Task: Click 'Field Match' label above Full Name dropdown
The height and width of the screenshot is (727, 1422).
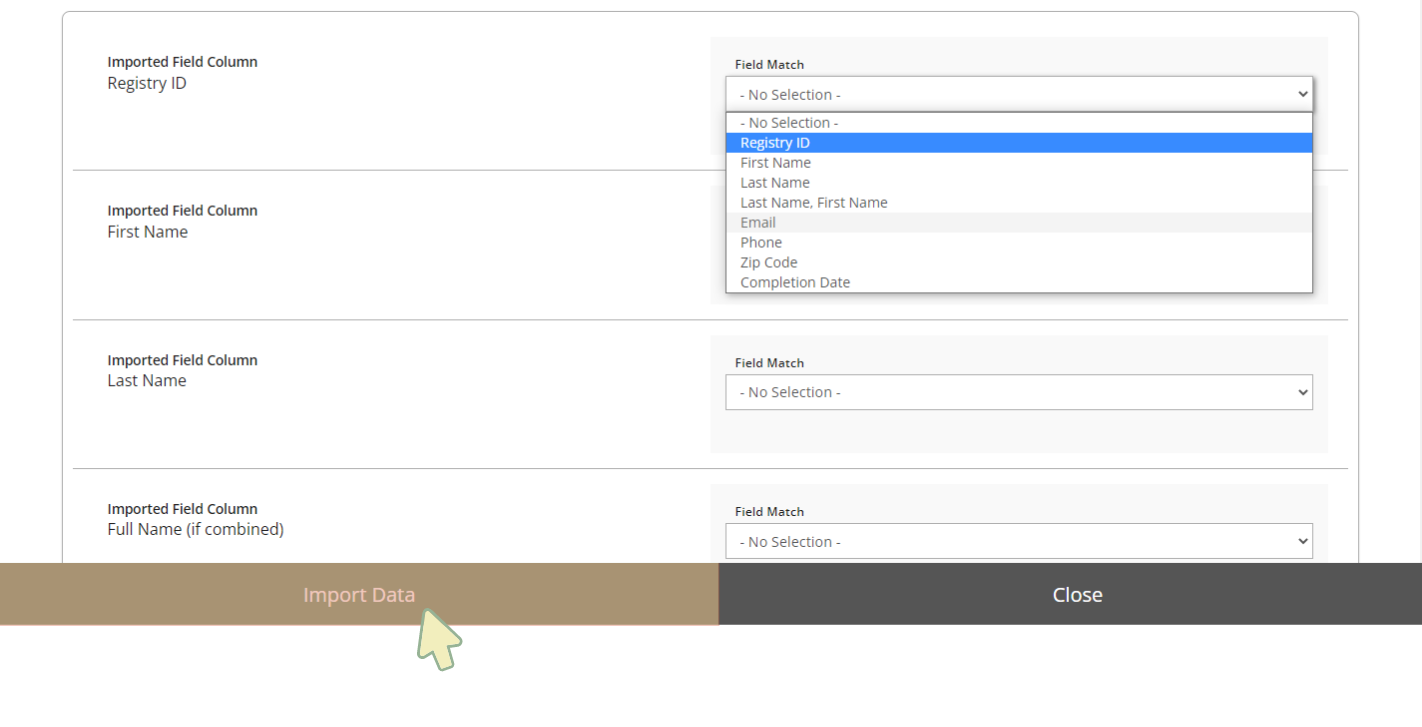Action: (x=769, y=512)
